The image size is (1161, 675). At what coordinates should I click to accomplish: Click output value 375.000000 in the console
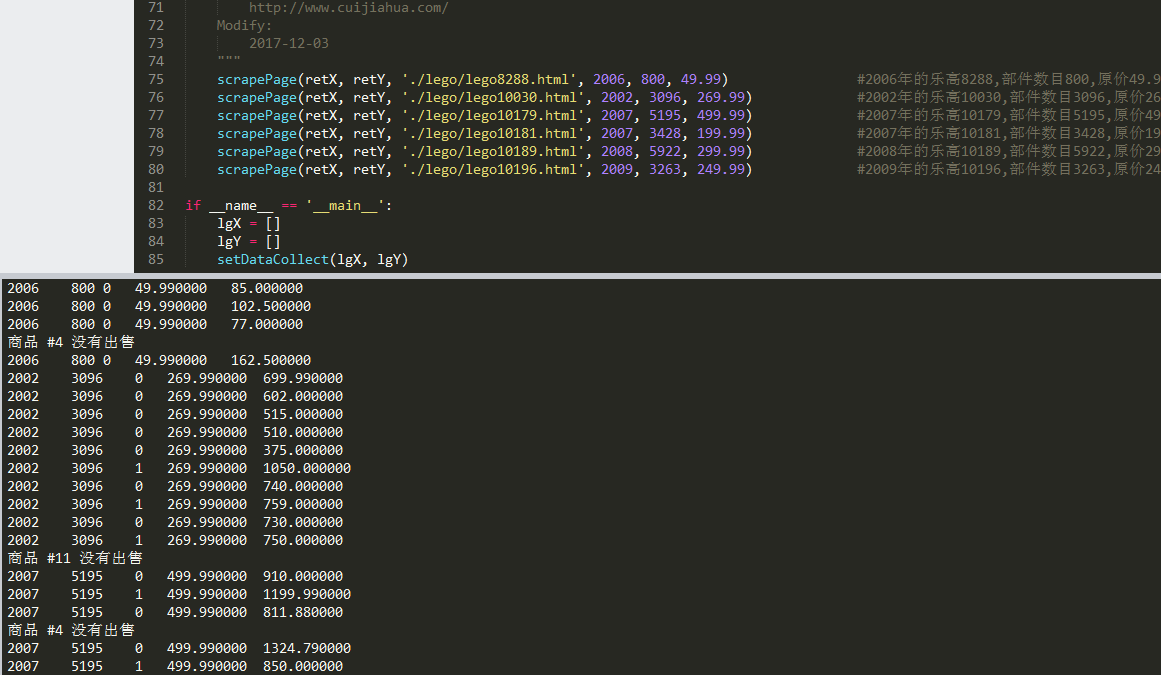tap(303, 450)
